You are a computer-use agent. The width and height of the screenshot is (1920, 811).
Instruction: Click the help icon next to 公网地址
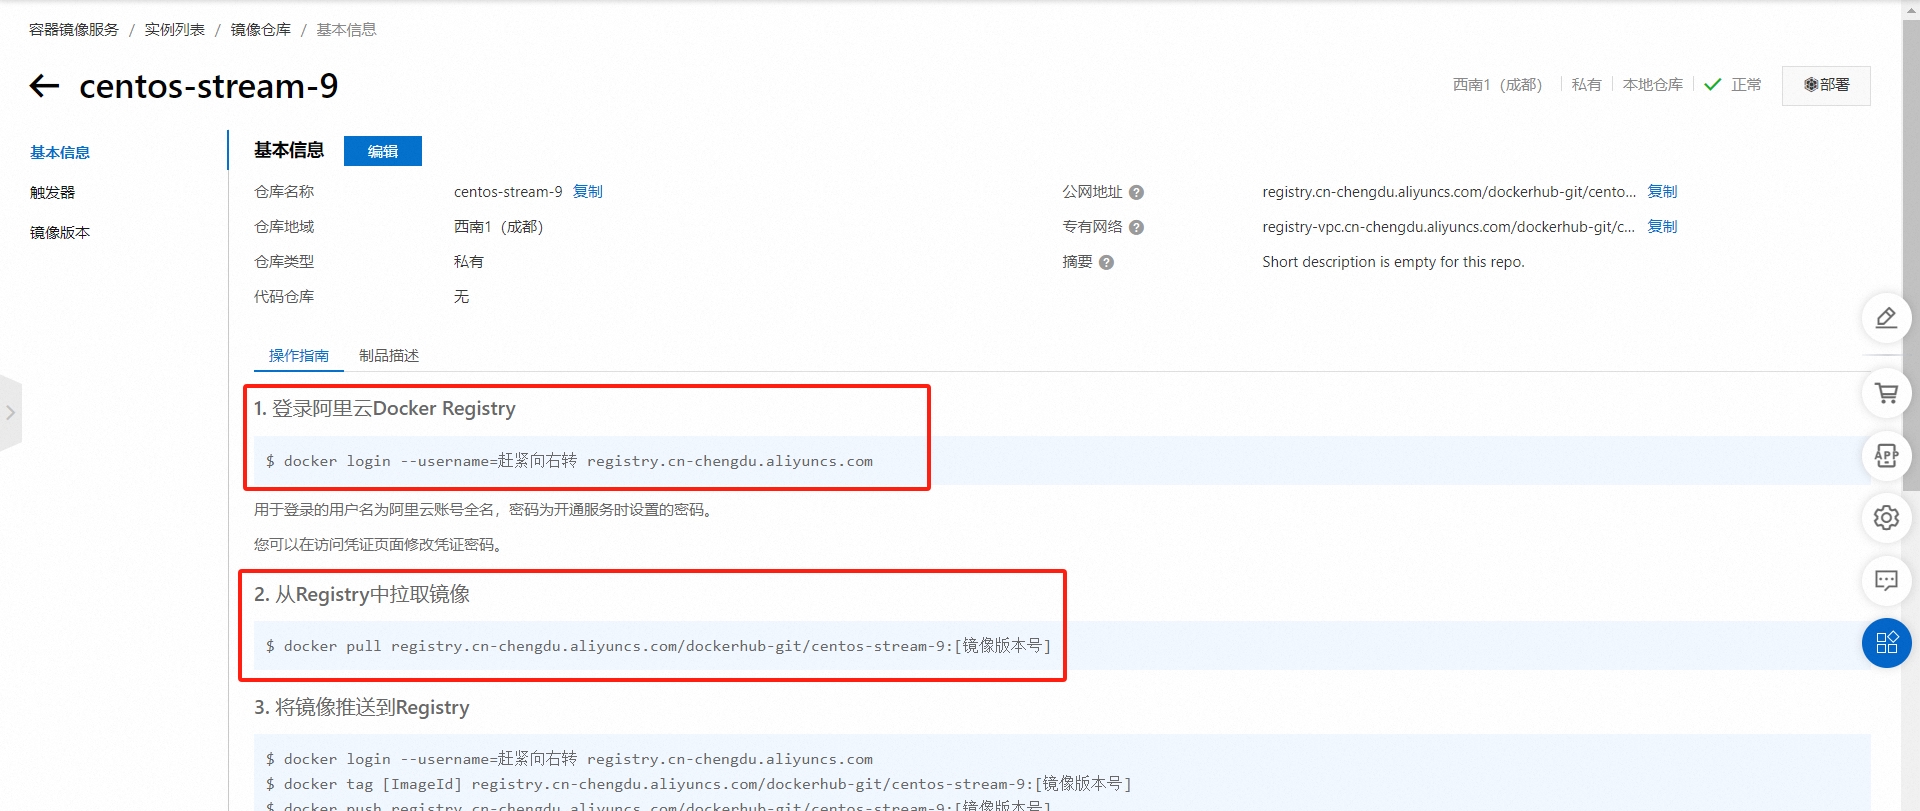click(x=1136, y=192)
